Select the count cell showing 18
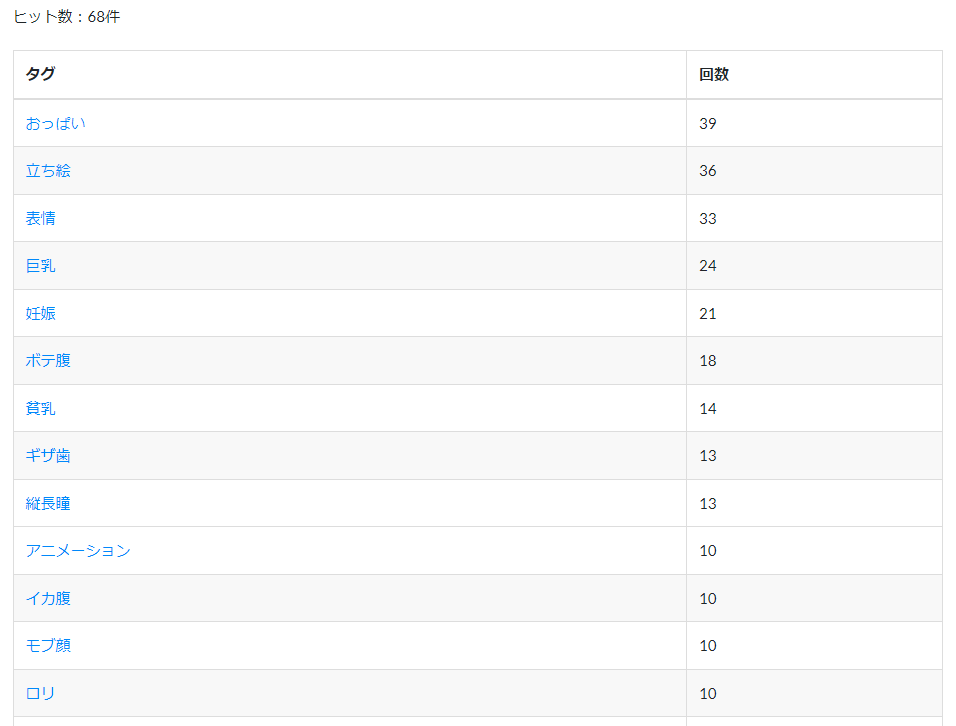956x726 pixels. [x=815, y=361]
